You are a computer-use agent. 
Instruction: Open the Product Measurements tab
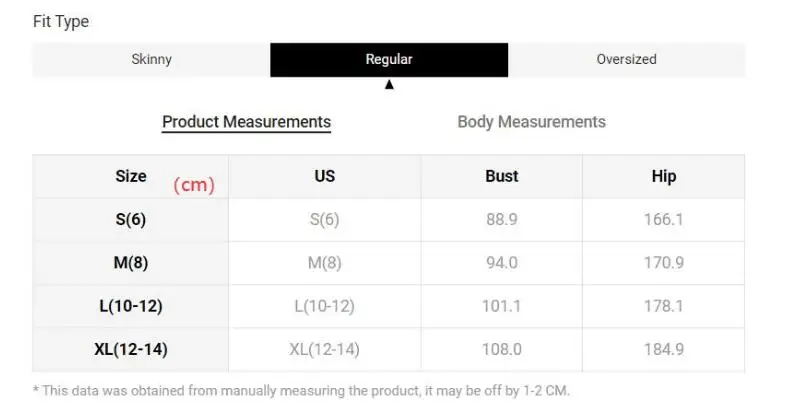[246, 122]
